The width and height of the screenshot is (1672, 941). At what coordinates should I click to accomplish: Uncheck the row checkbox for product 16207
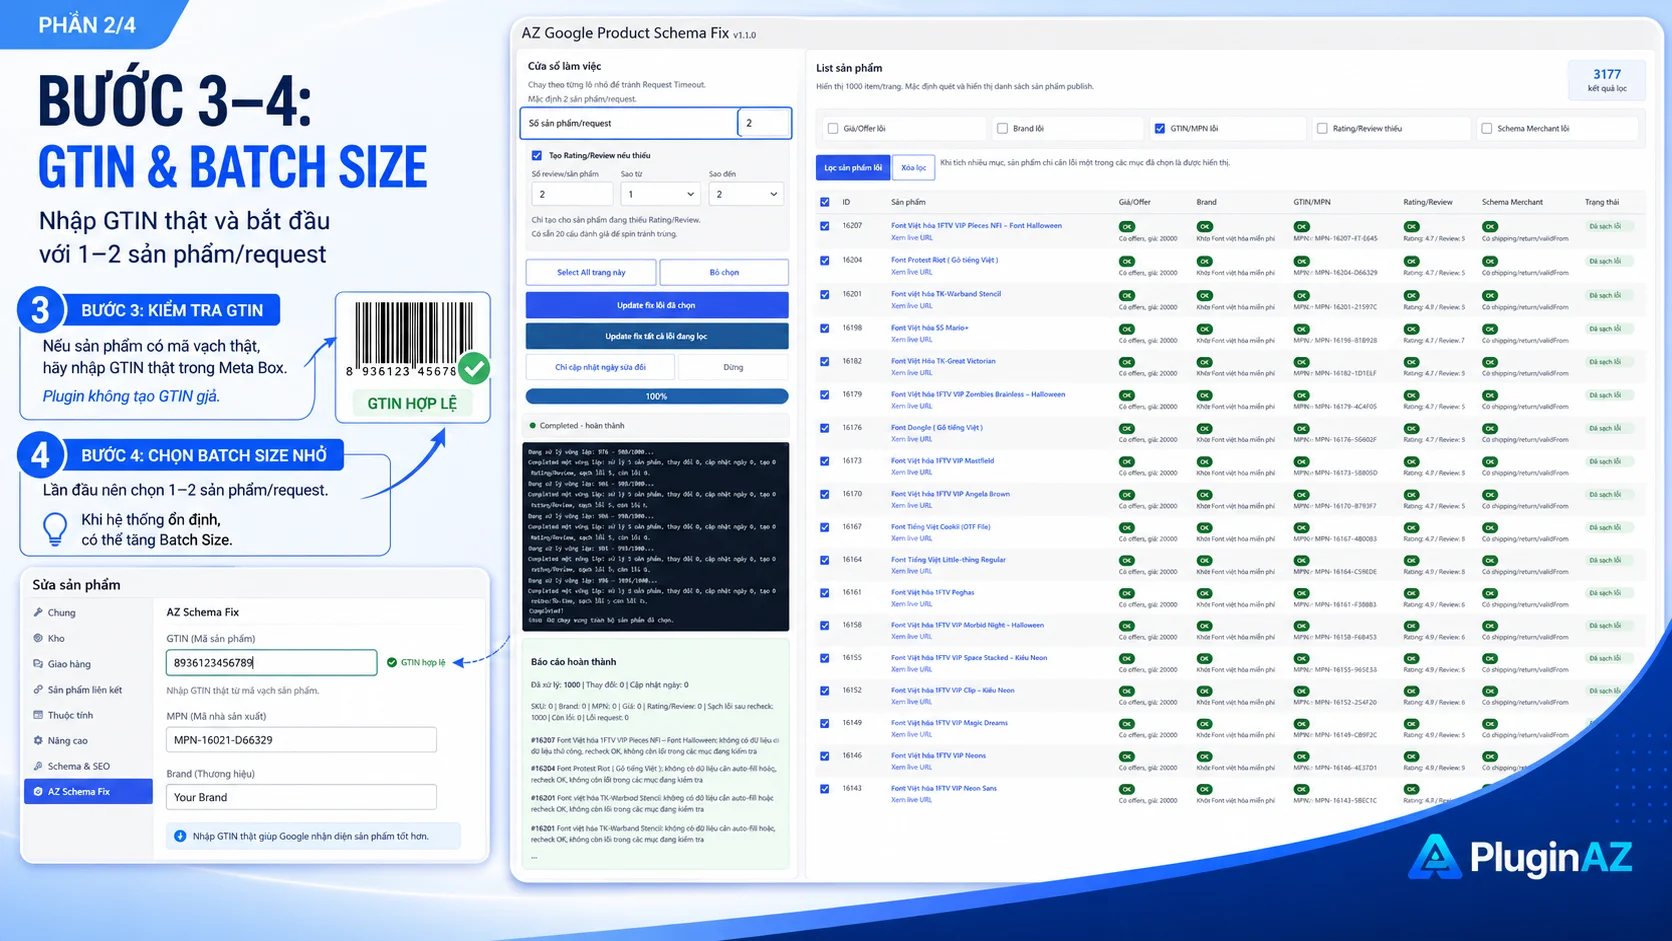825,226
